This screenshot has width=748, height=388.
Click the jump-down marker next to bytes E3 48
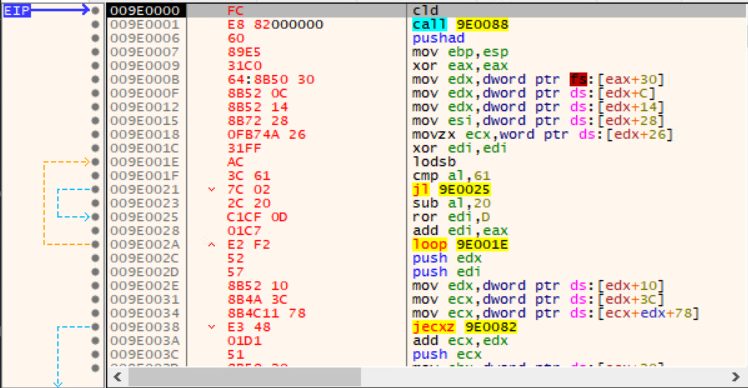click(x=212, y=327)
